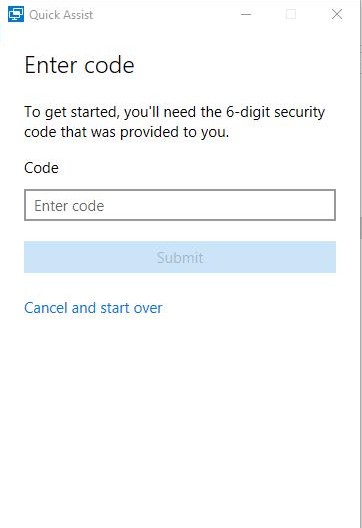Click the square icon in title bar

[291, 14]
